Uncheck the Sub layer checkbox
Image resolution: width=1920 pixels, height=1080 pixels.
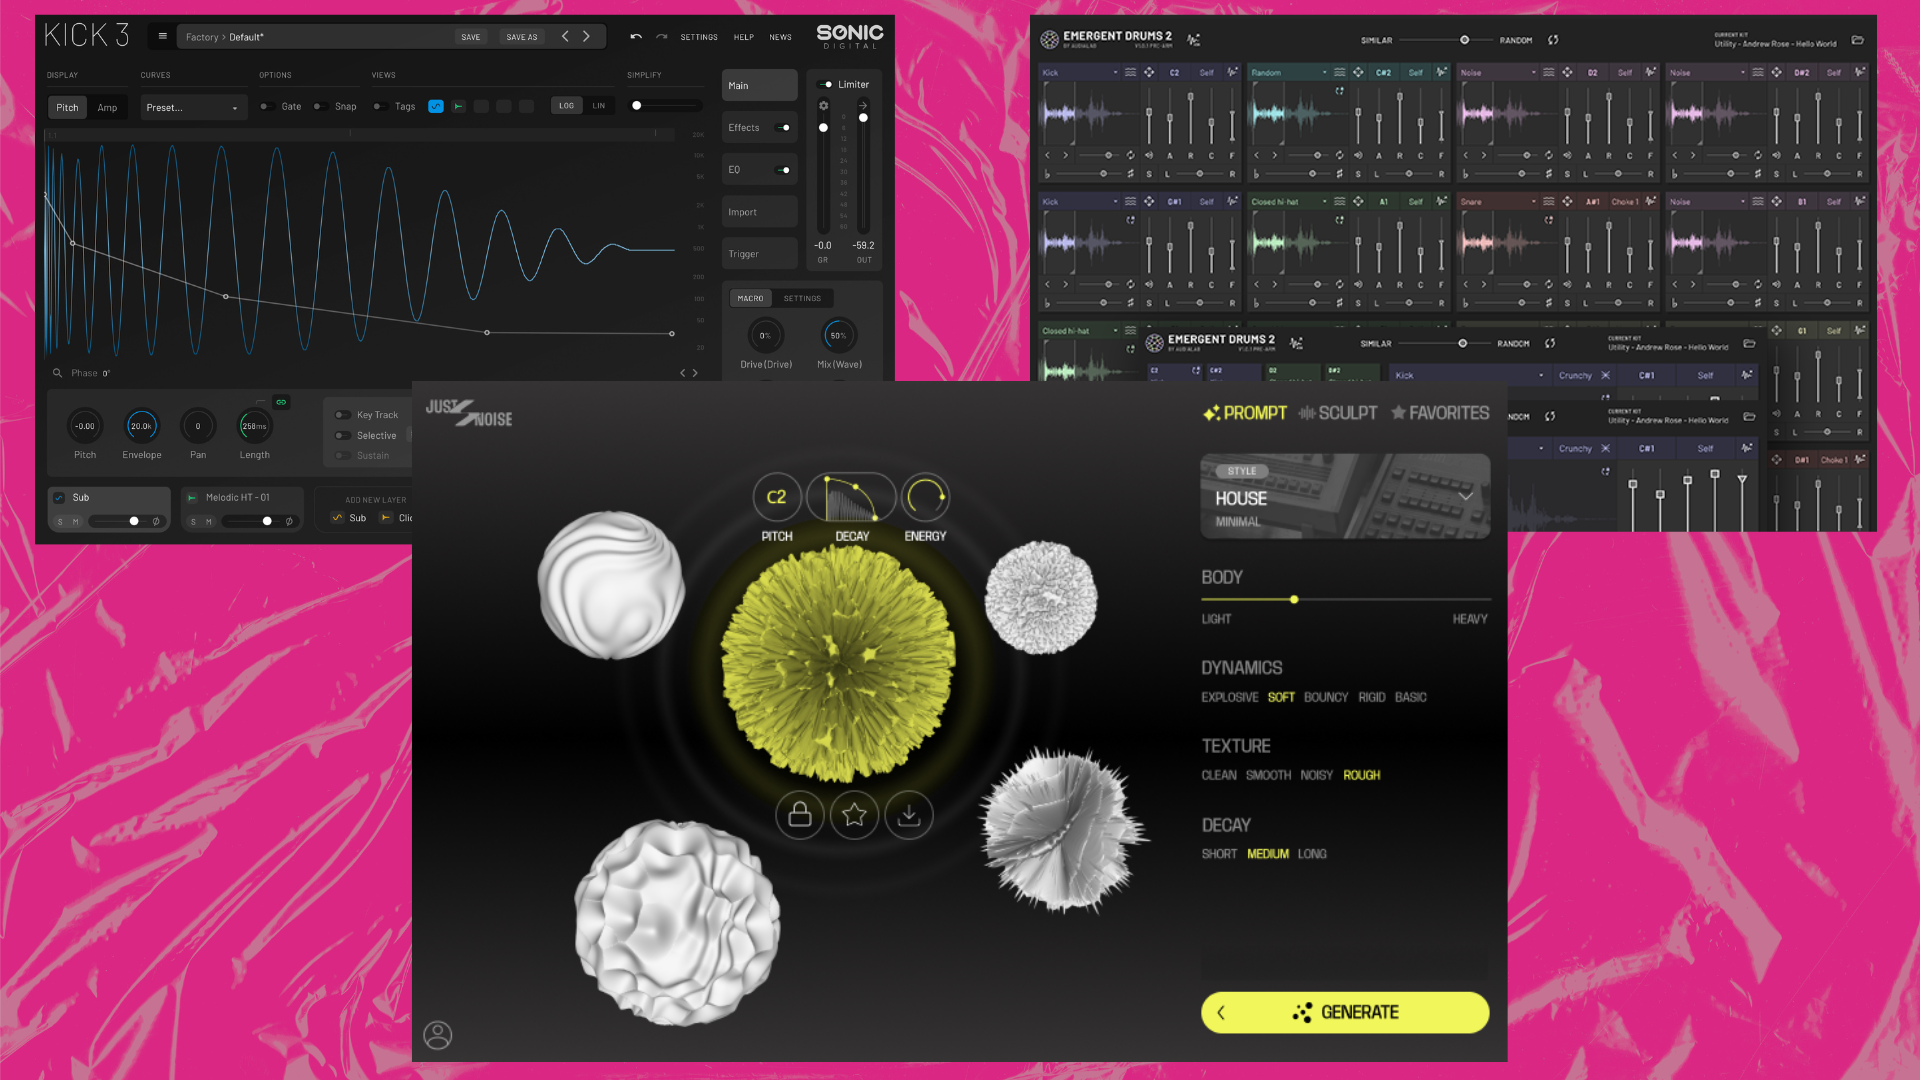click(59, 497)
